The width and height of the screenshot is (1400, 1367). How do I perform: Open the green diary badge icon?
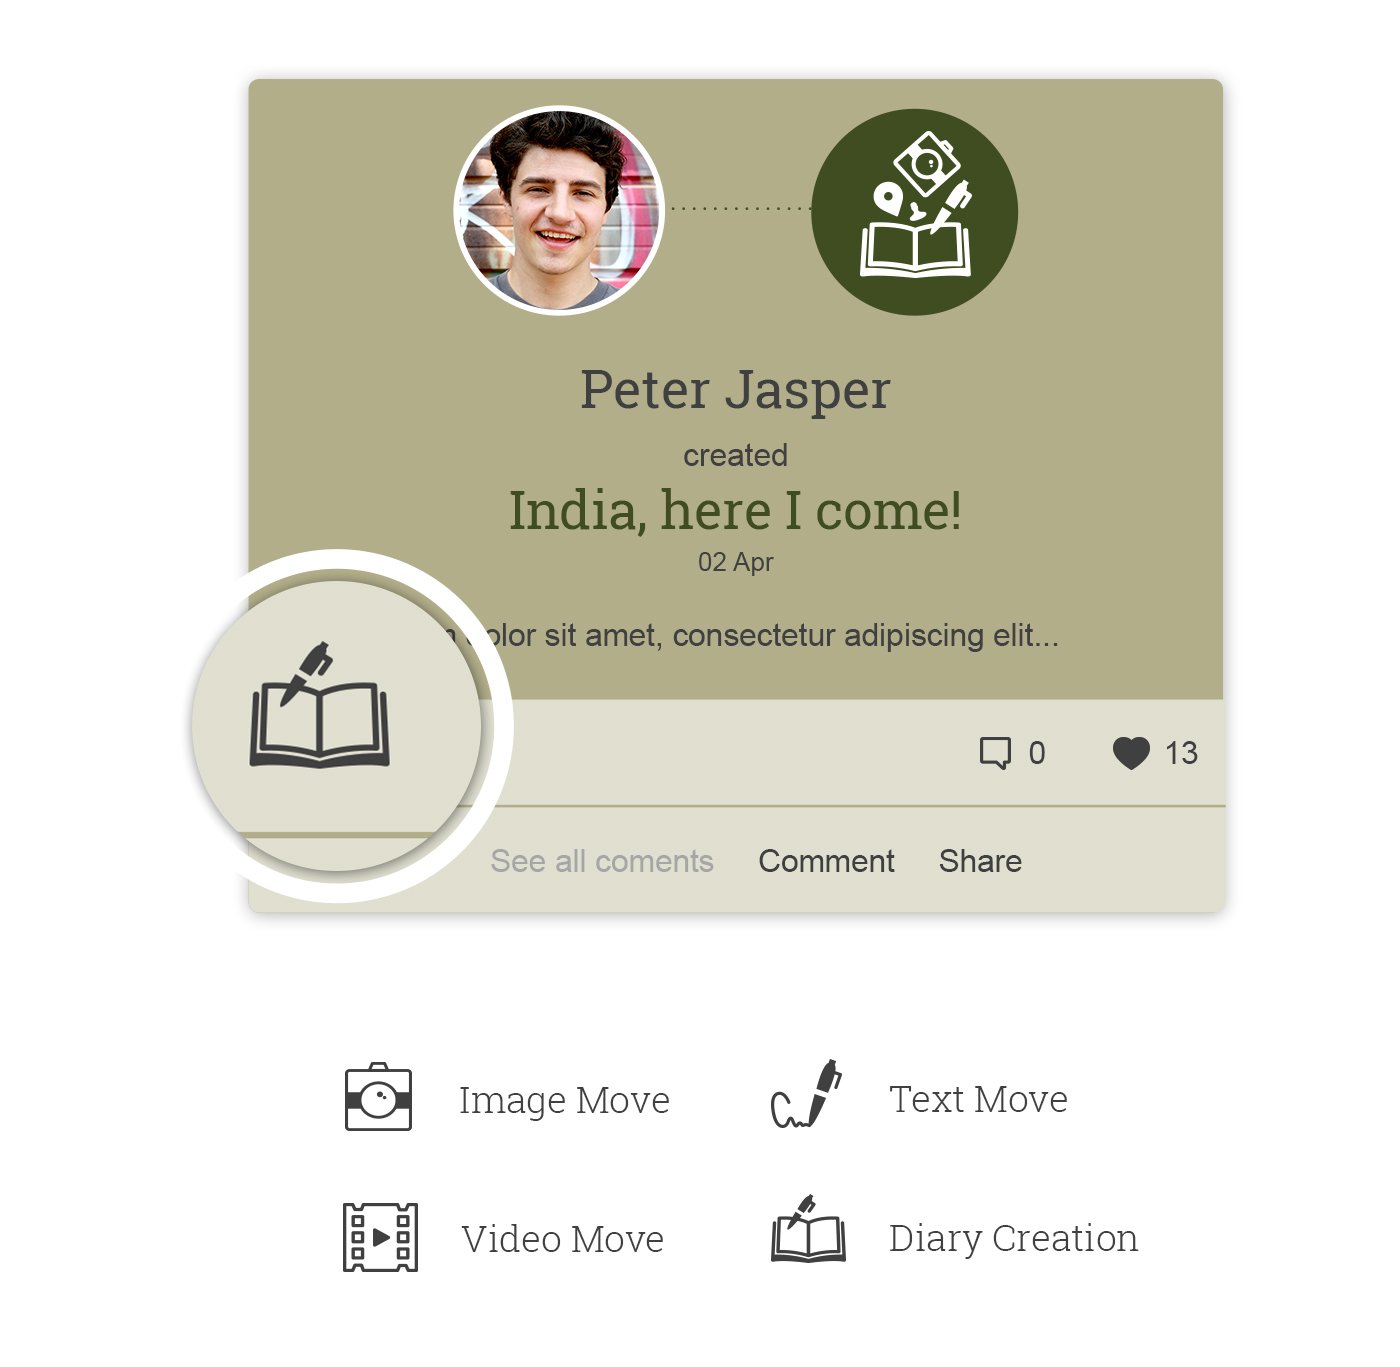pyautogui.click(x=915, y=212)
